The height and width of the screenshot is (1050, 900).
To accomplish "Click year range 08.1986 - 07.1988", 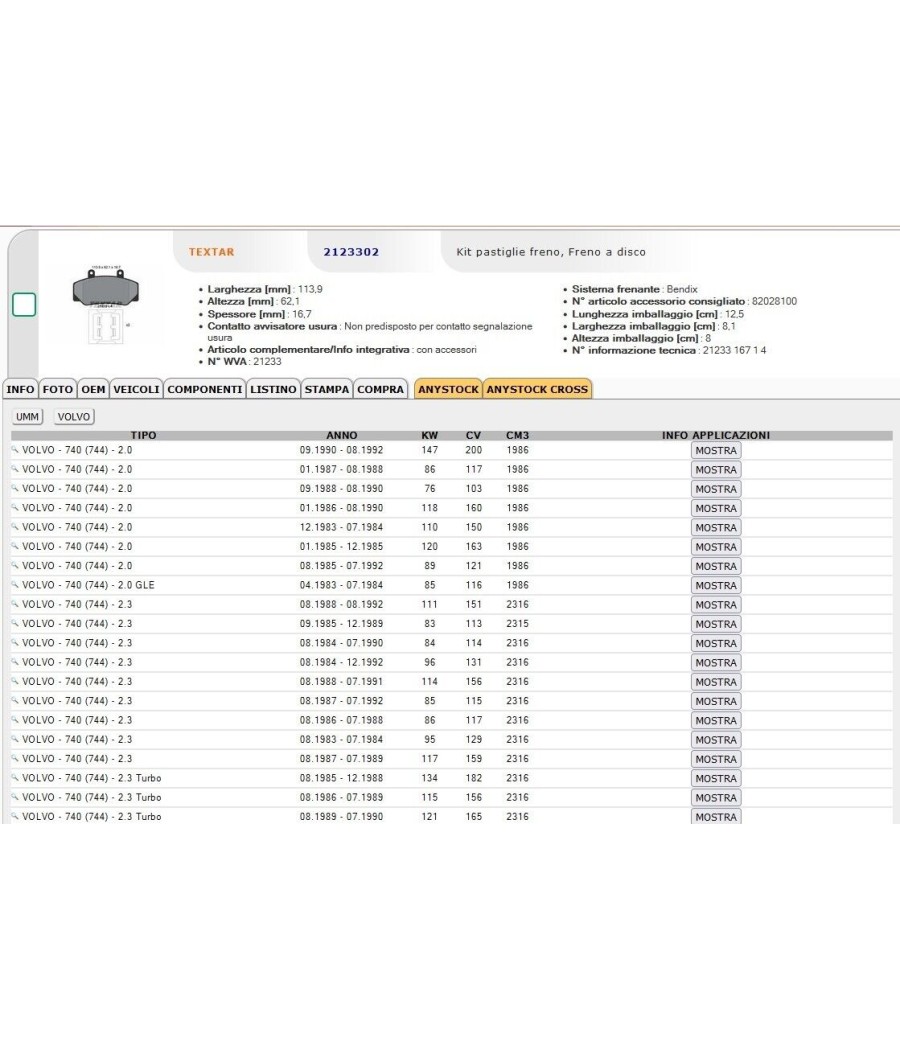I will click(x=342, y=720).
